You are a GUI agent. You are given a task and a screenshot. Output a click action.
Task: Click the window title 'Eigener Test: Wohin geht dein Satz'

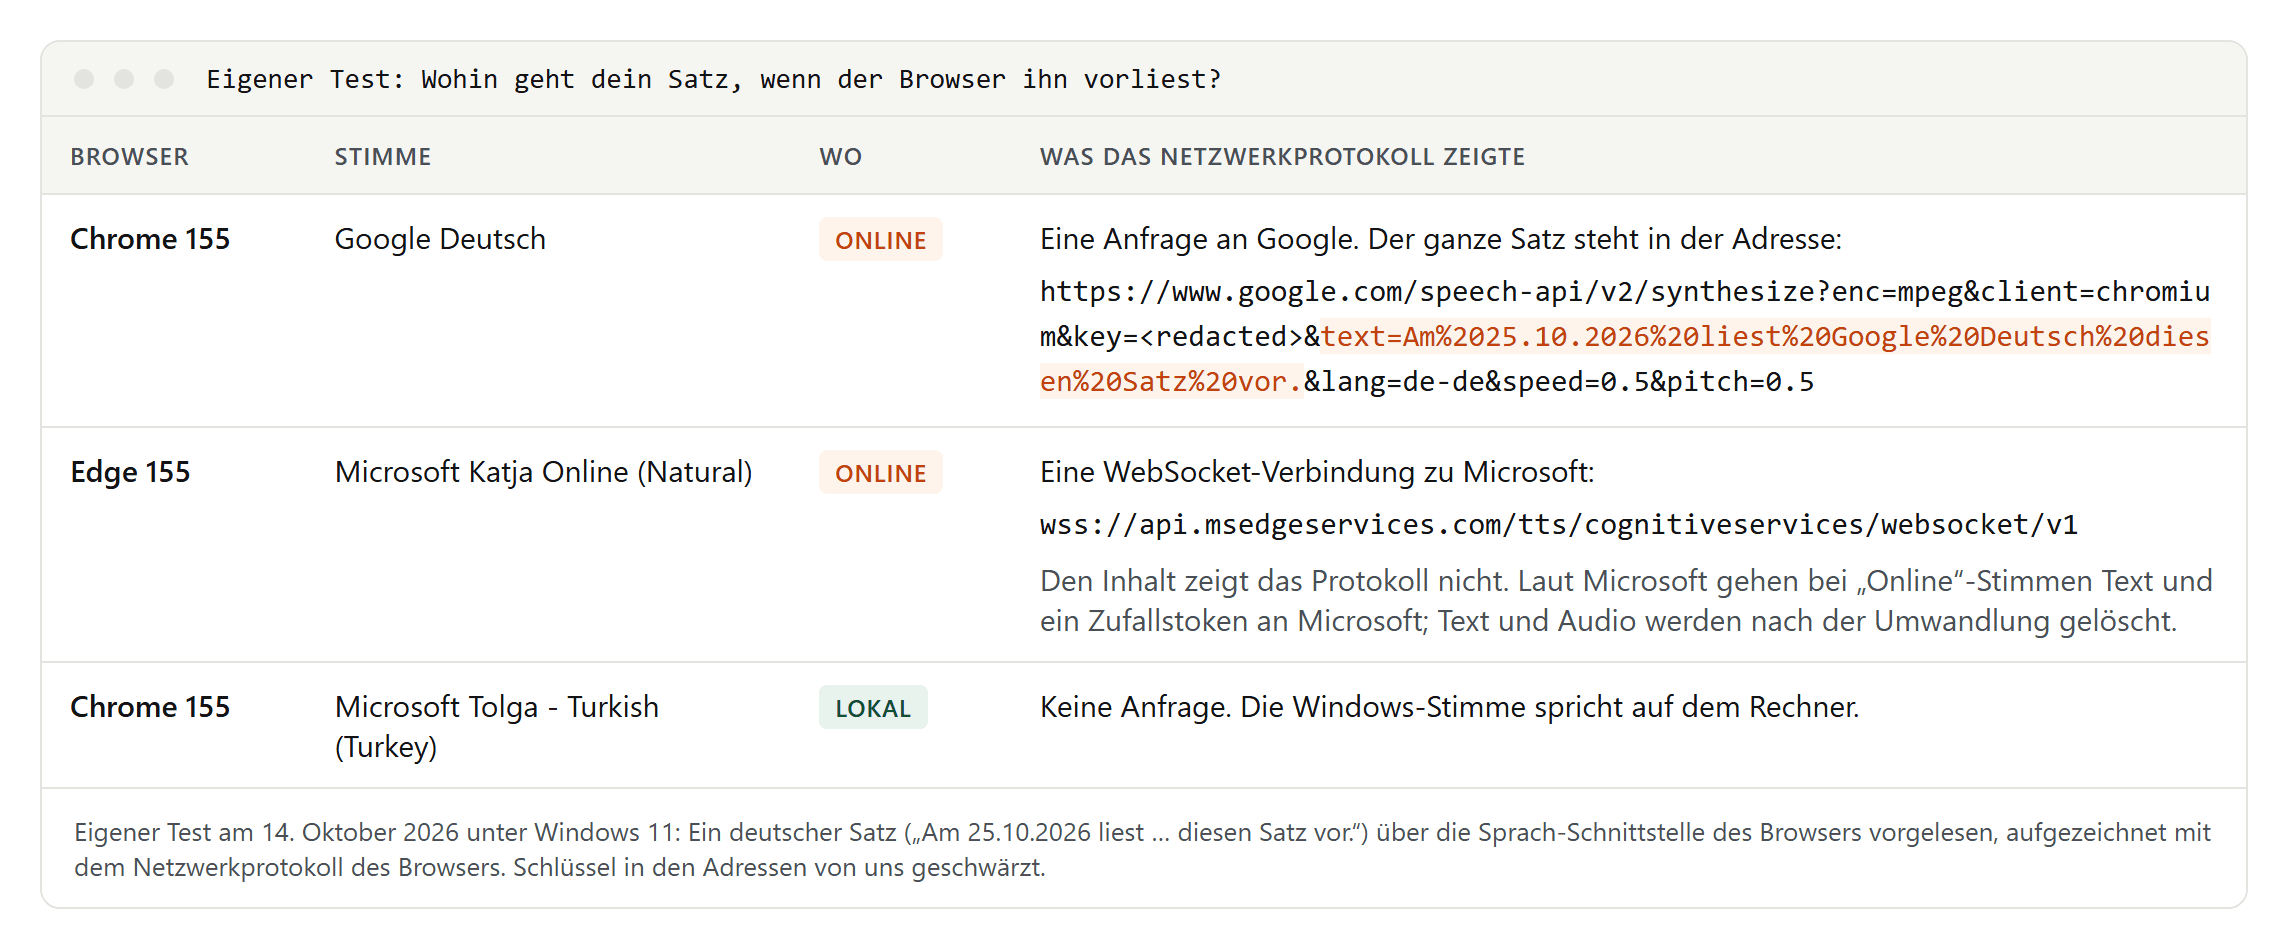pos(713,79)
